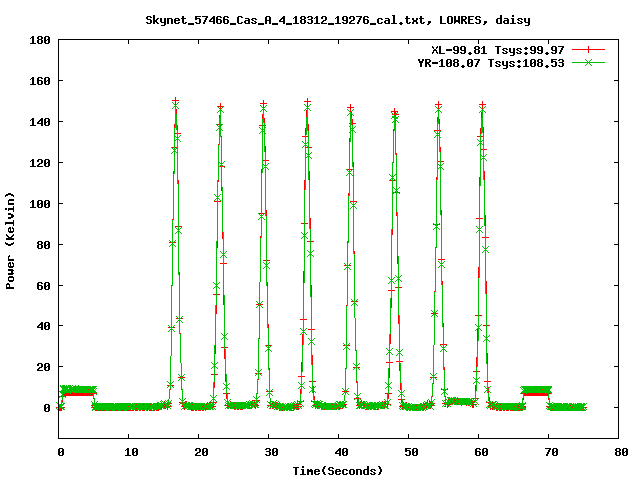The height and width of the screenshot is (480, 640).
Task: Click the green legend line sample
Action: point(588,62)
